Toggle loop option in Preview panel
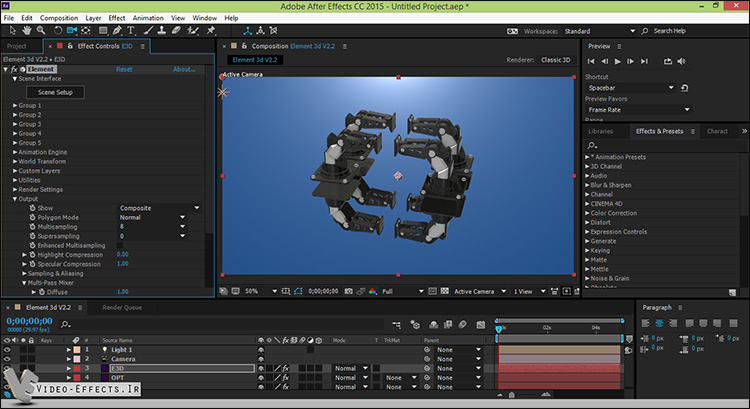Screen dimensions: 750x409 click(668, 61)
